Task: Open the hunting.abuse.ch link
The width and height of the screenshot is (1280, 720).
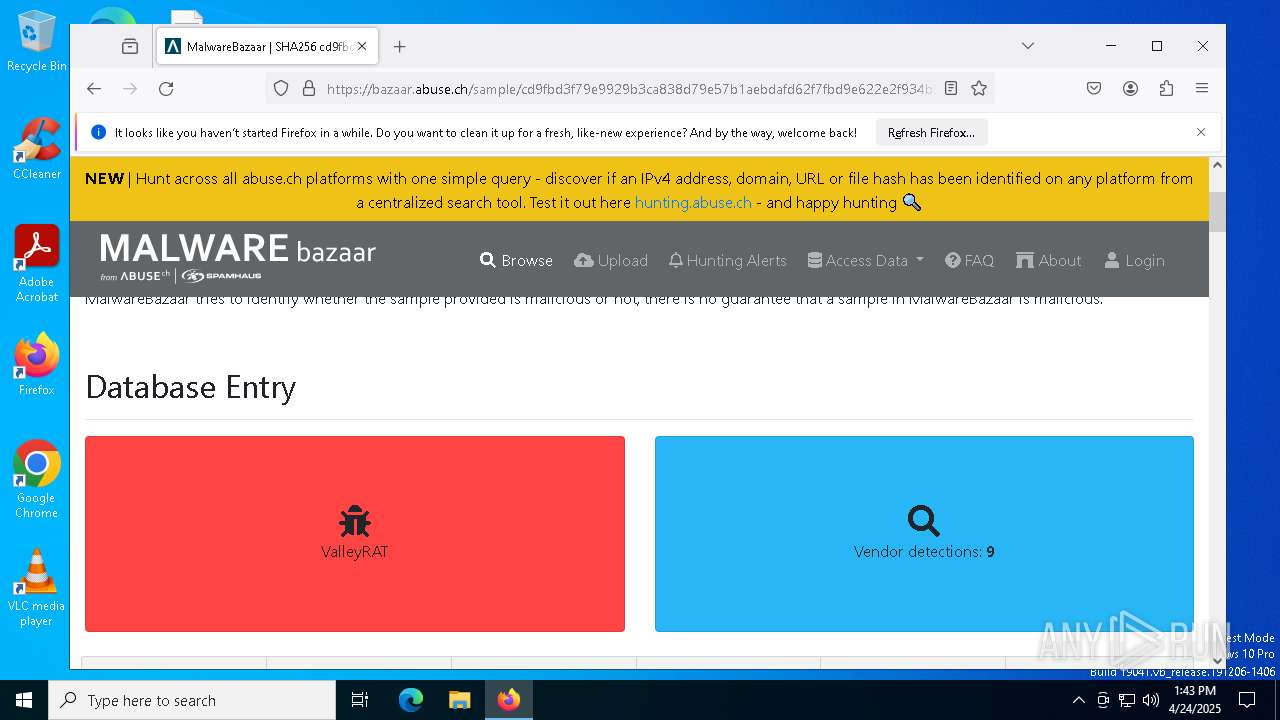Action: [x=693, y=202]
